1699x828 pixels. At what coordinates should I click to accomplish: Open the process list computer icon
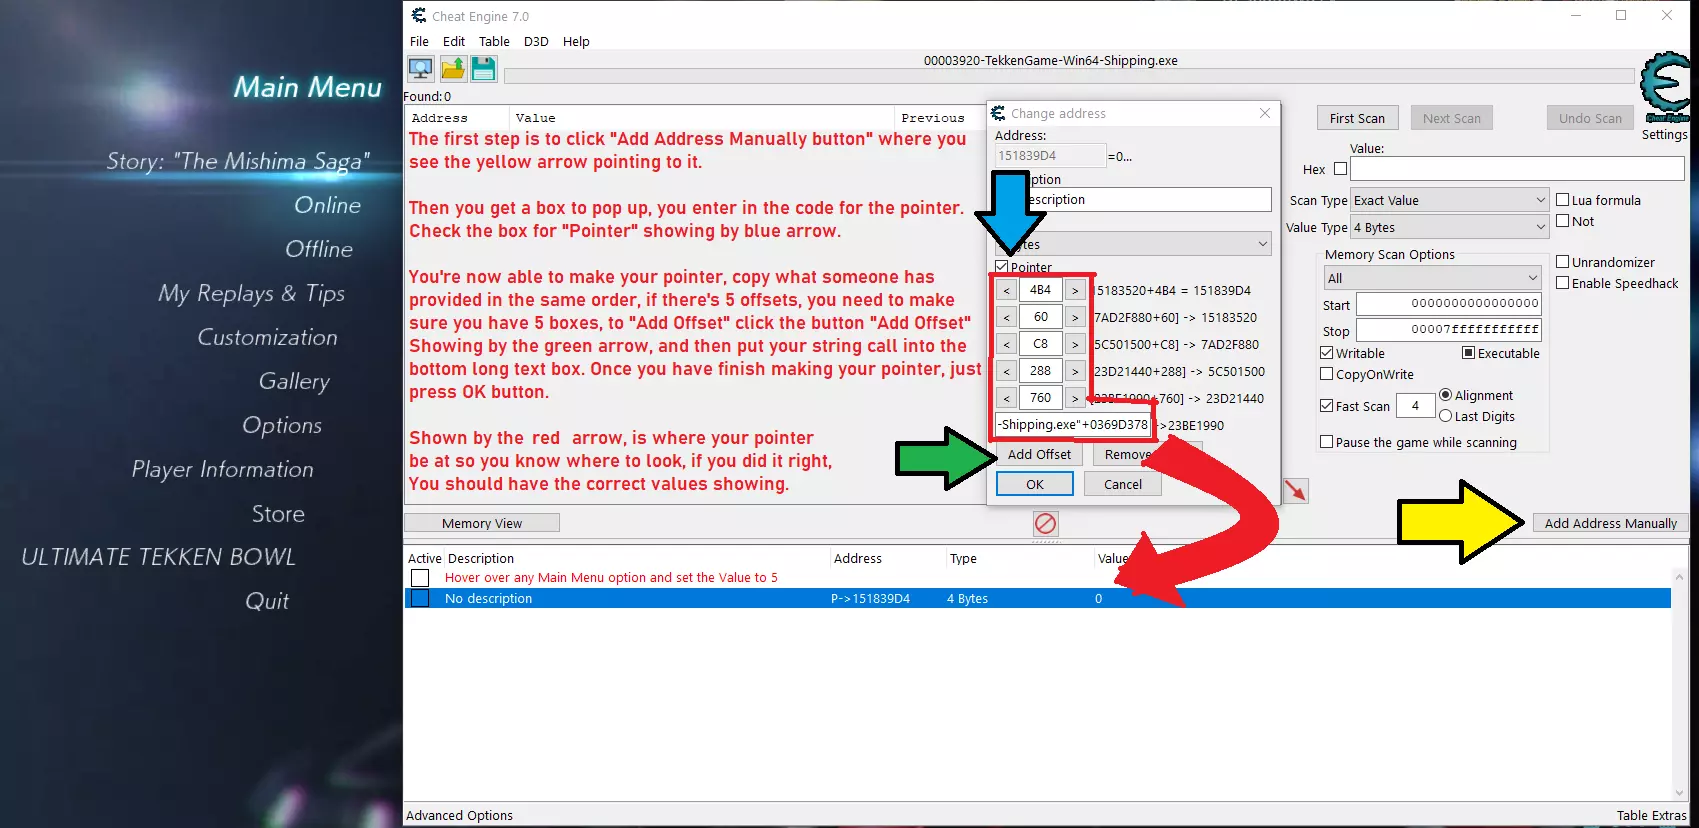(421, 68)
